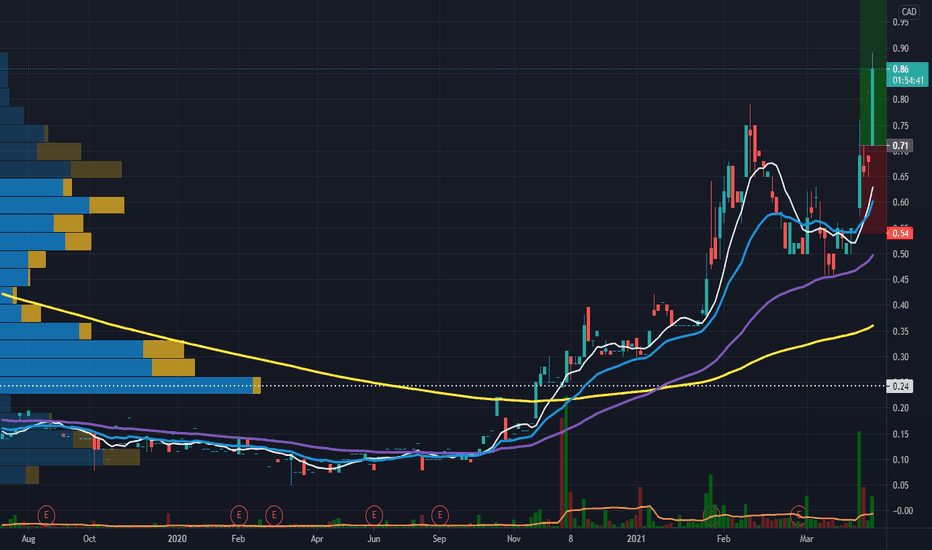Open the earnings marker just before Apr
The width and height of the screenshot is (932, 550).
click(x=273, y=515)
